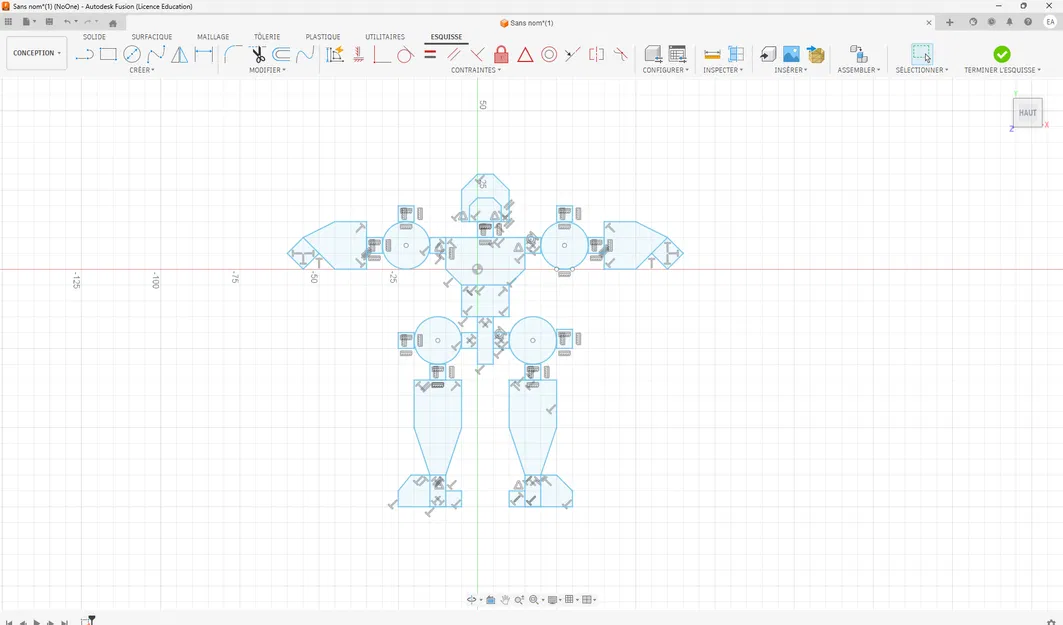Expand the INSÉRER menu

790,70
